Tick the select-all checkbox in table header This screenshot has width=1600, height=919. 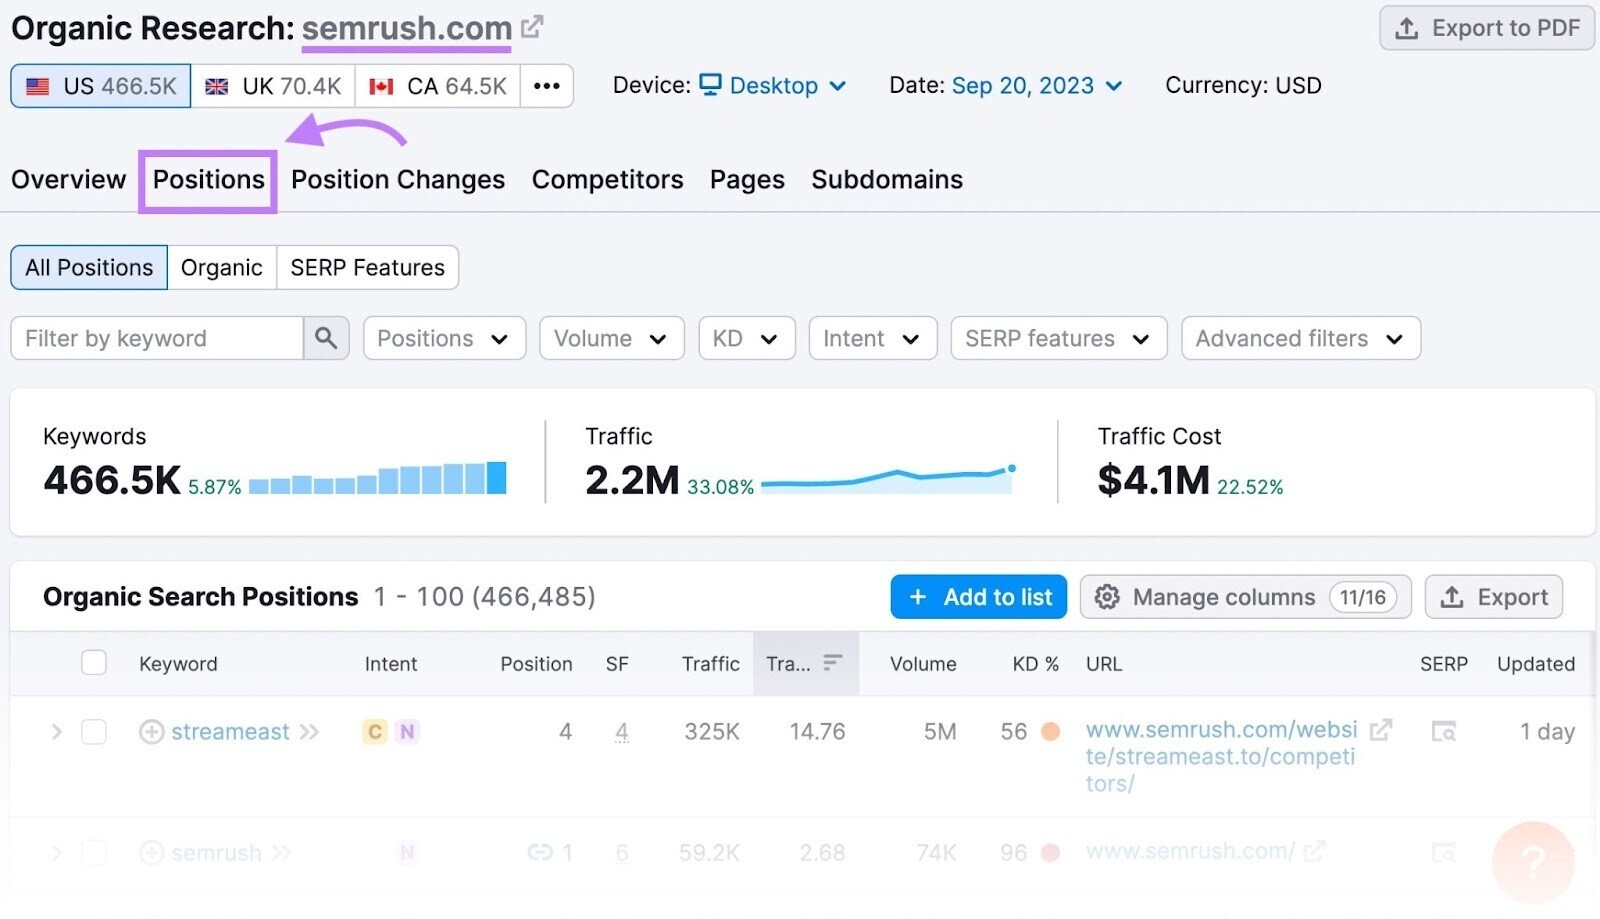pos(94,663)
